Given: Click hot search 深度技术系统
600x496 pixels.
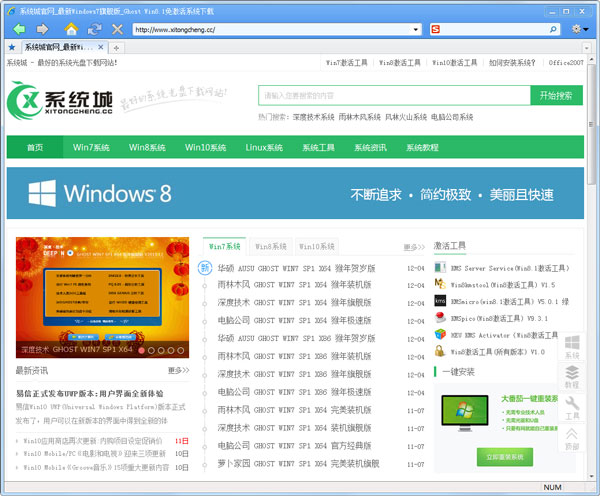Looking at the screenshot, I should [x=313, y=117].
